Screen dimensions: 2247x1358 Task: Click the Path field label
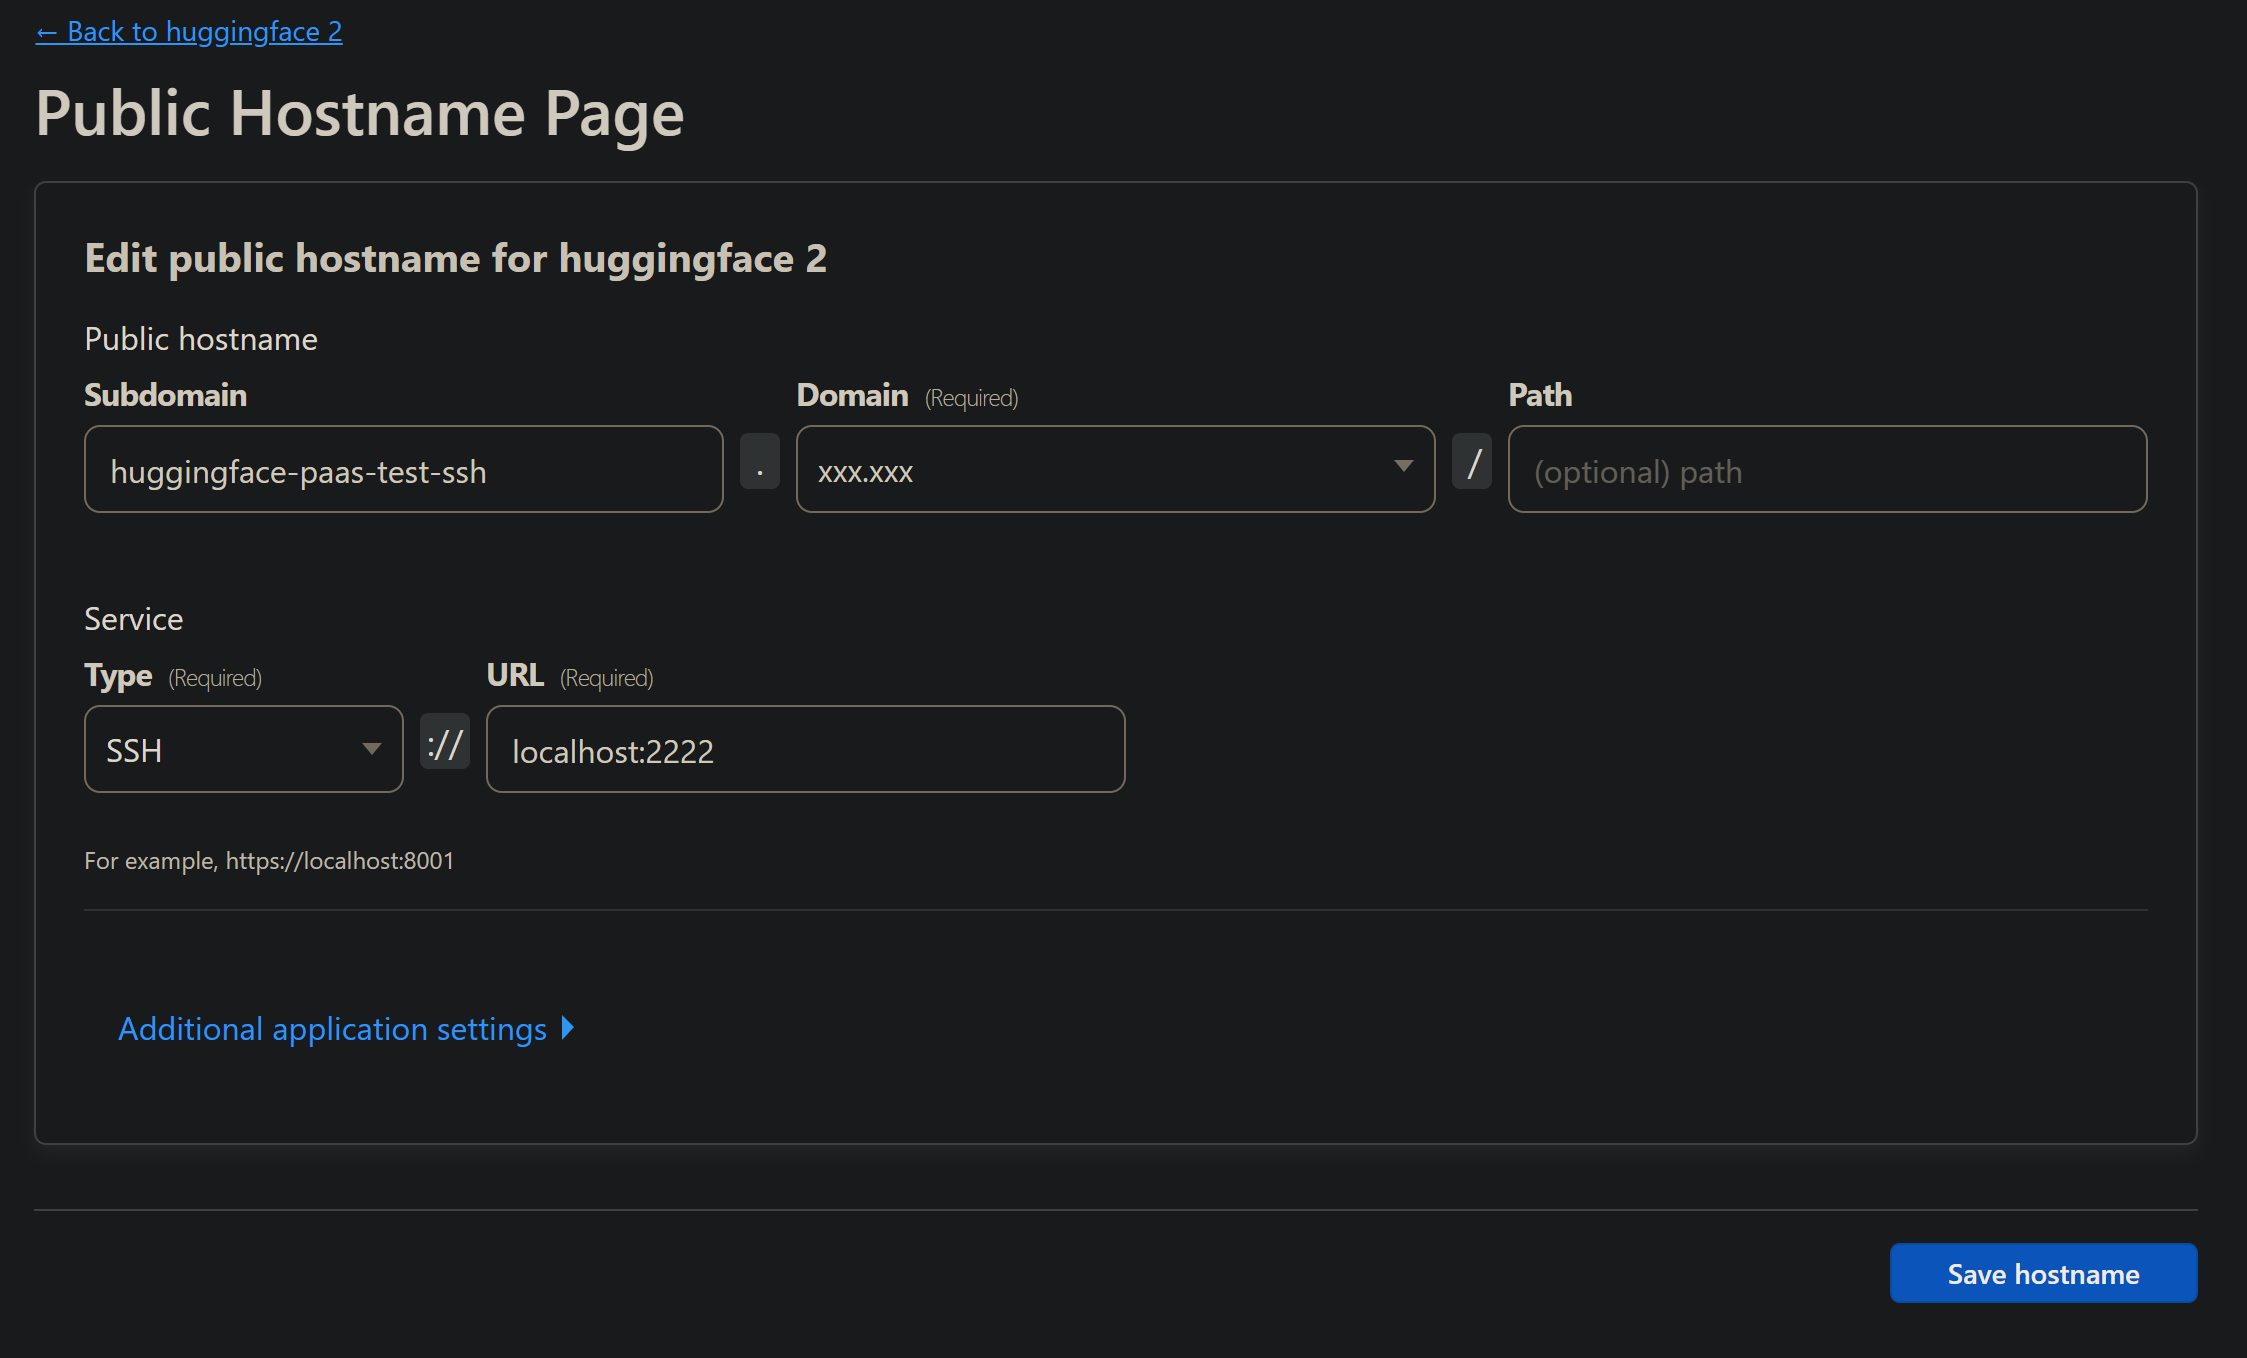pyautogui.click(x=1540, y=395)
